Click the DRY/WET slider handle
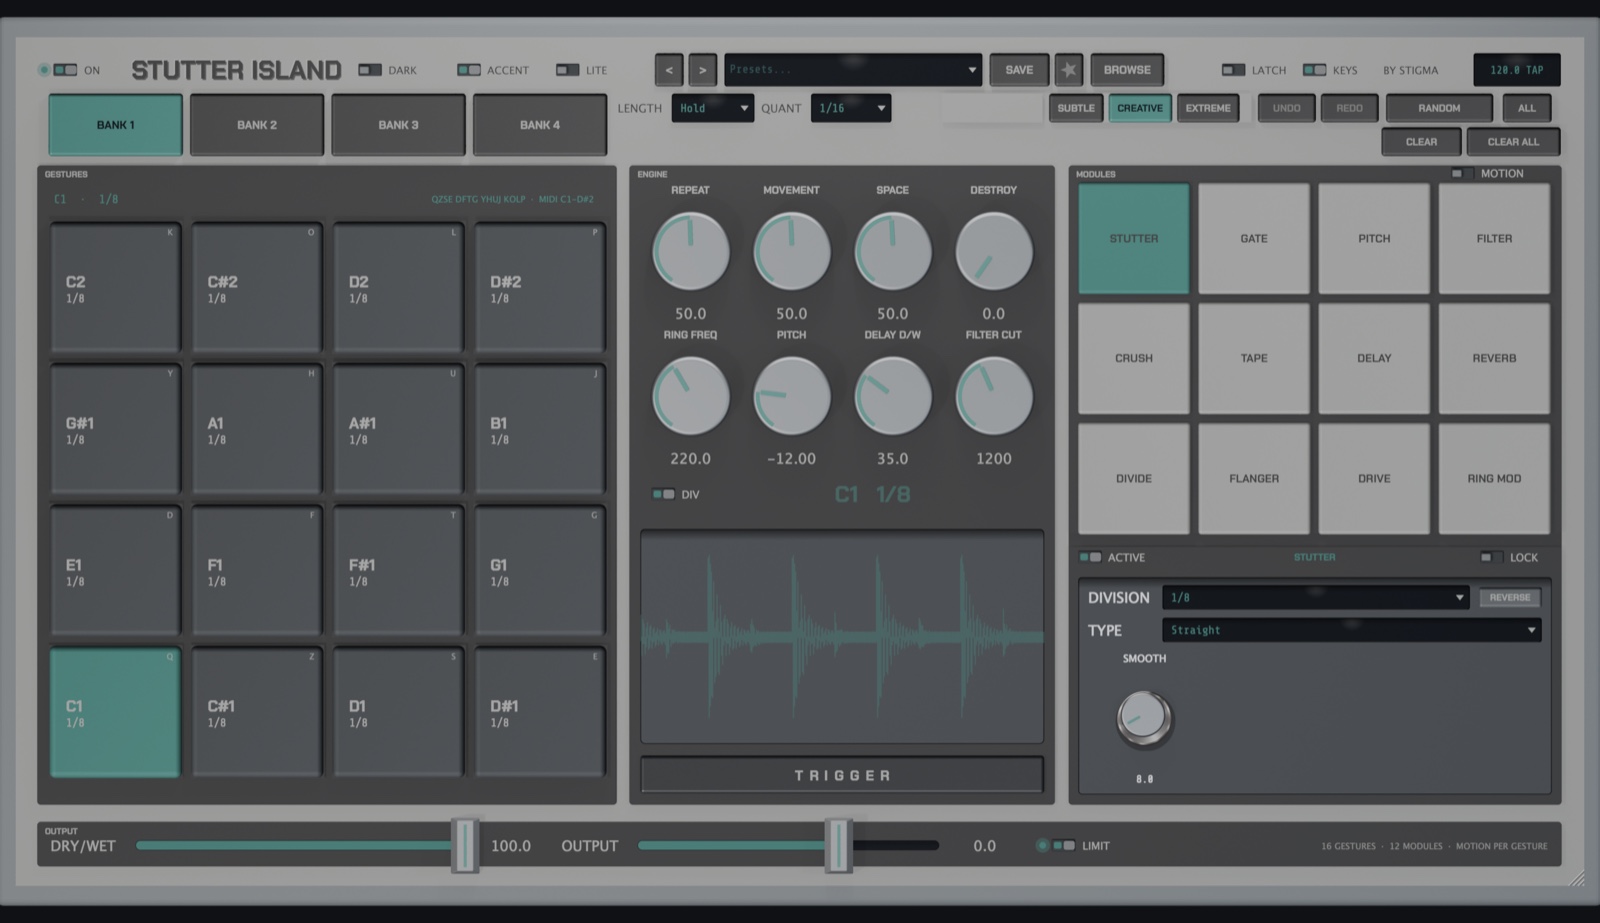The width and height of the screenshot is (1600, 923). point(464,845)
